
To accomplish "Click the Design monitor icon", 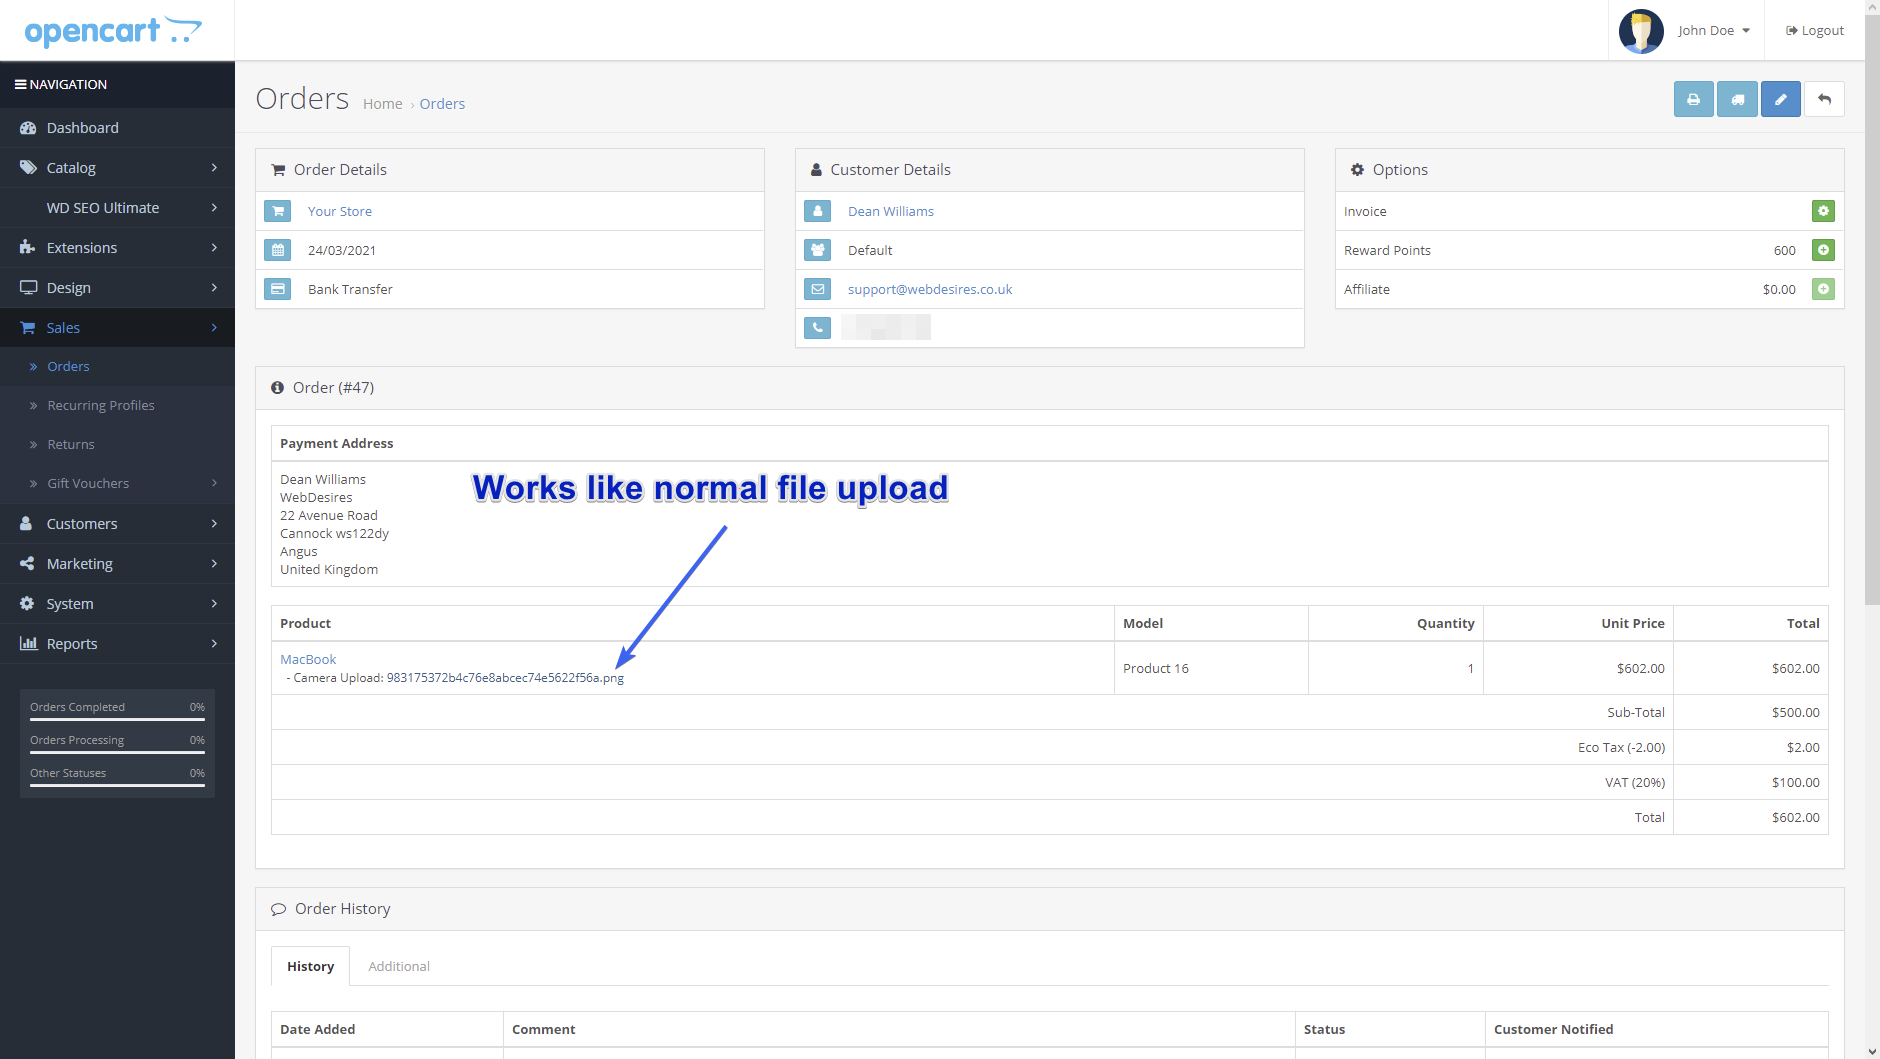I will tap(28, 288).
